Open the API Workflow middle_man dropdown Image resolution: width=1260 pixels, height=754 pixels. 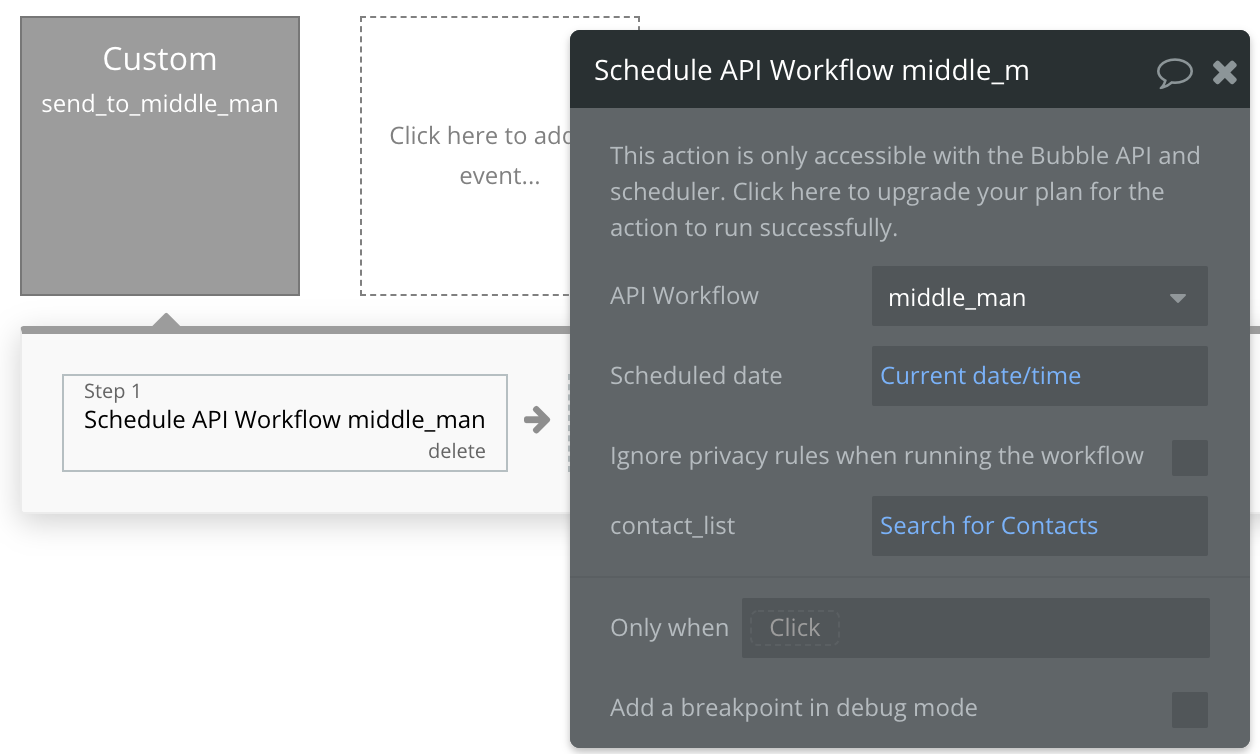1038,297
